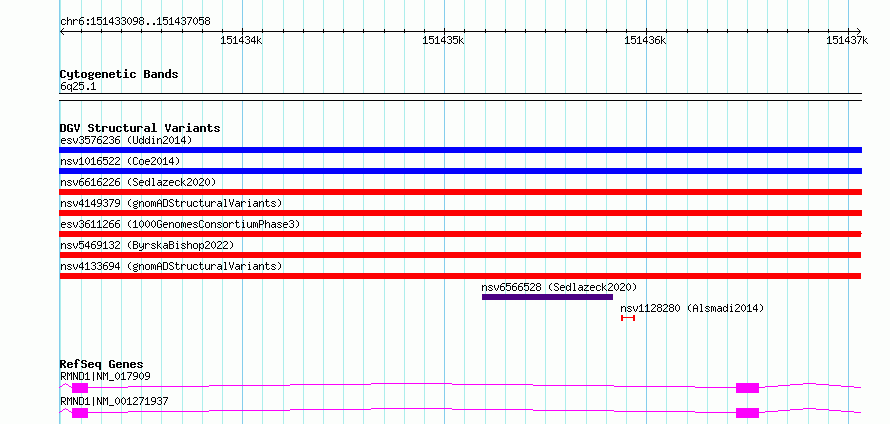
Task: Click the esv3576236 (Uddin2014) blue variant bar
Action: [460, 150]
